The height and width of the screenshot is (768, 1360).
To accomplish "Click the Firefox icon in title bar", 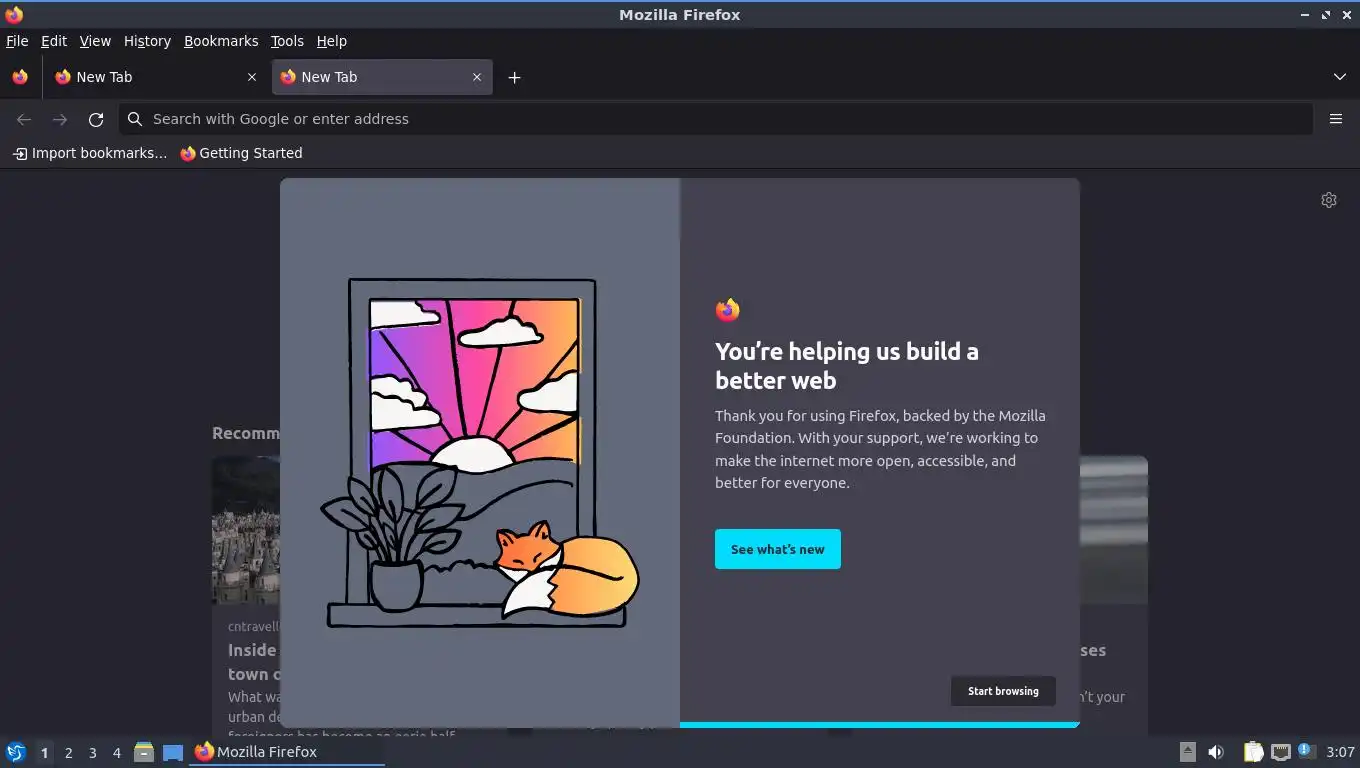I will click(14, 15).
